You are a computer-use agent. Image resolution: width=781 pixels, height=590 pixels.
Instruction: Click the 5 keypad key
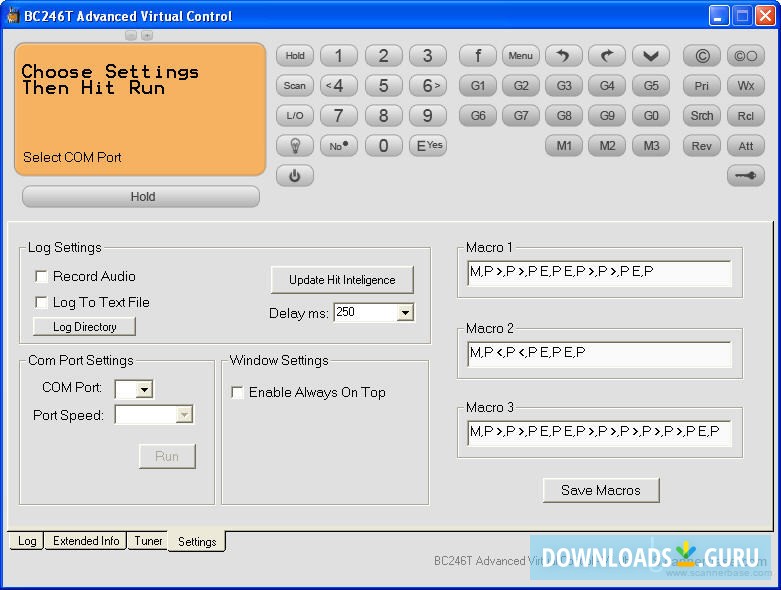[x=384, y=86]
